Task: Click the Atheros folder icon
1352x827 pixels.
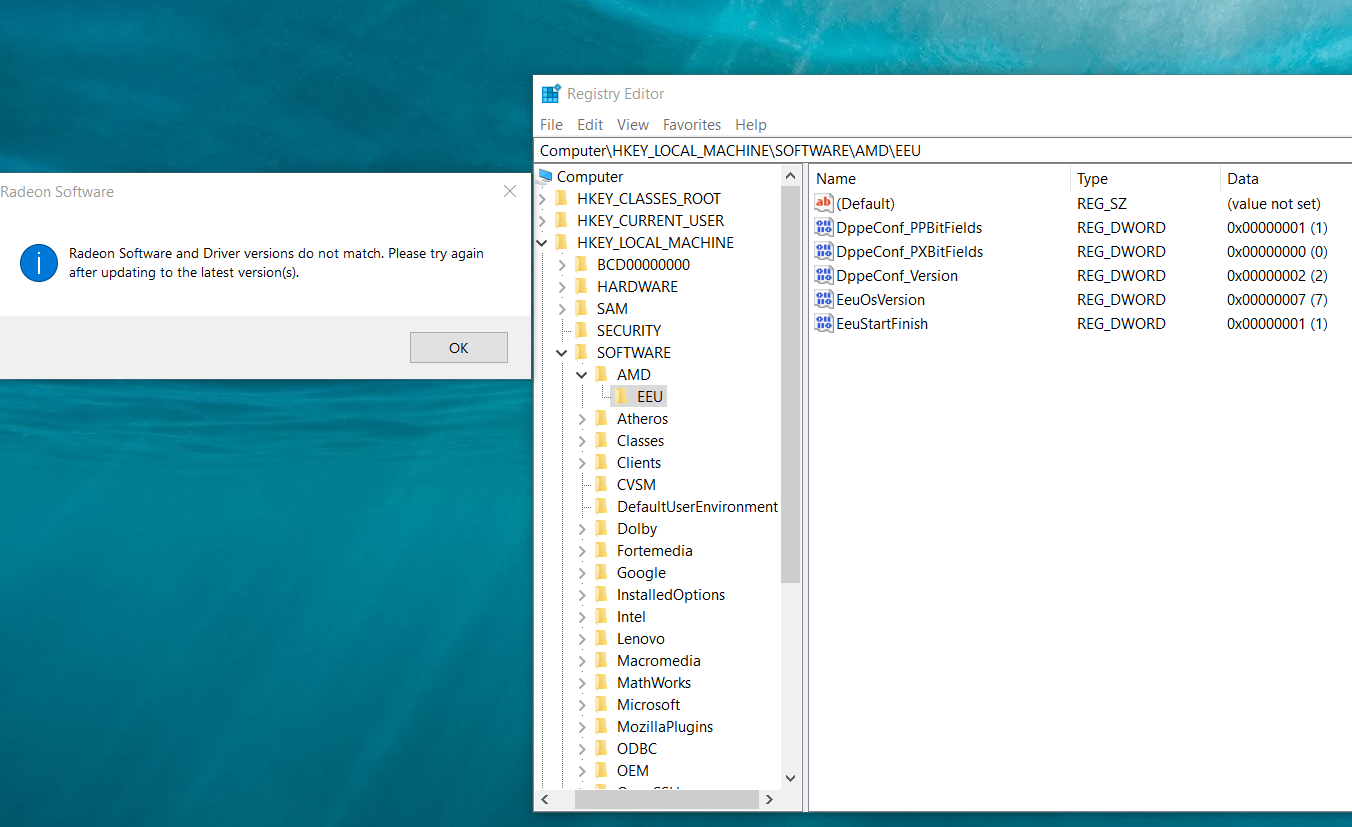Action: click(x=601, y=418)
